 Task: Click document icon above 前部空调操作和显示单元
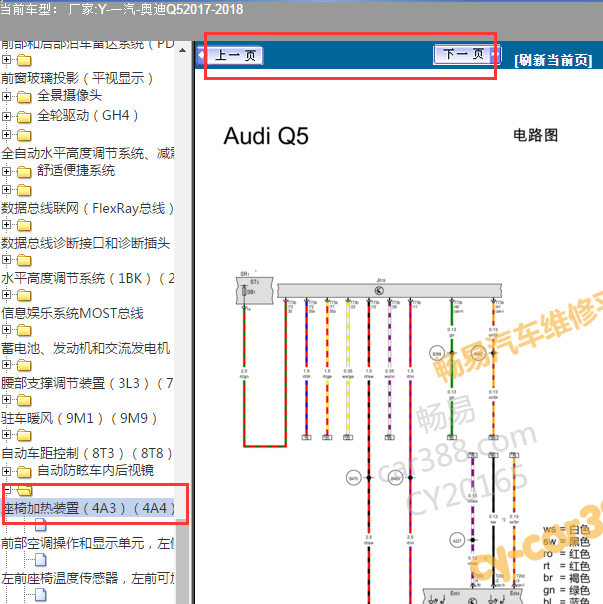[x=40, y=525]
